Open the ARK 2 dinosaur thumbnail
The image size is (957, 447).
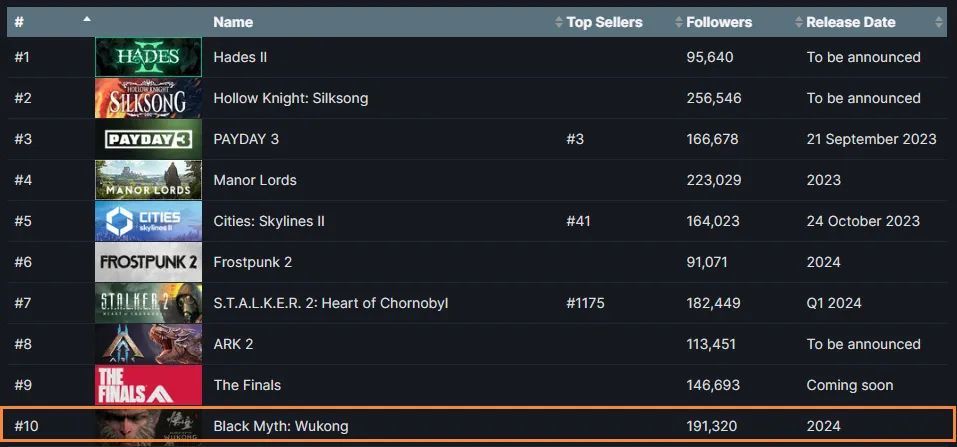pyautogui.click(x=148, y=344)
